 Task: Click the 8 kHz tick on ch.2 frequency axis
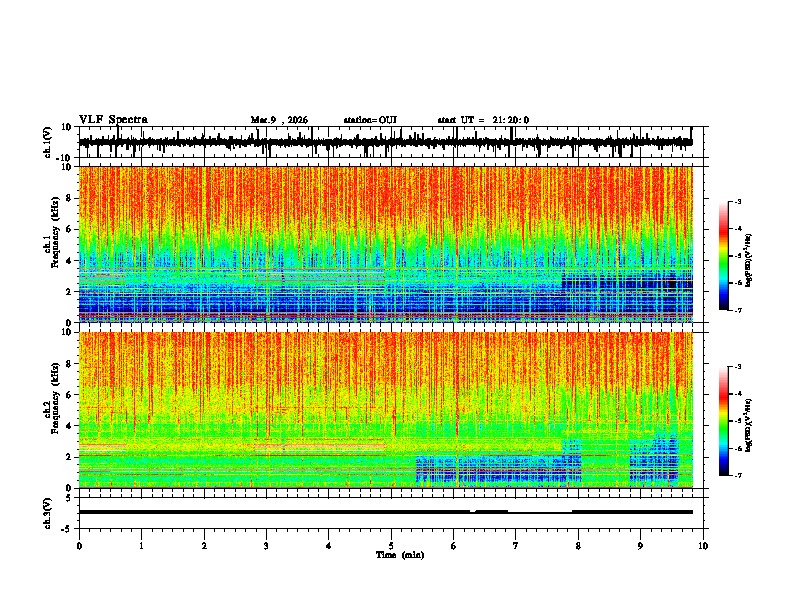70,364
